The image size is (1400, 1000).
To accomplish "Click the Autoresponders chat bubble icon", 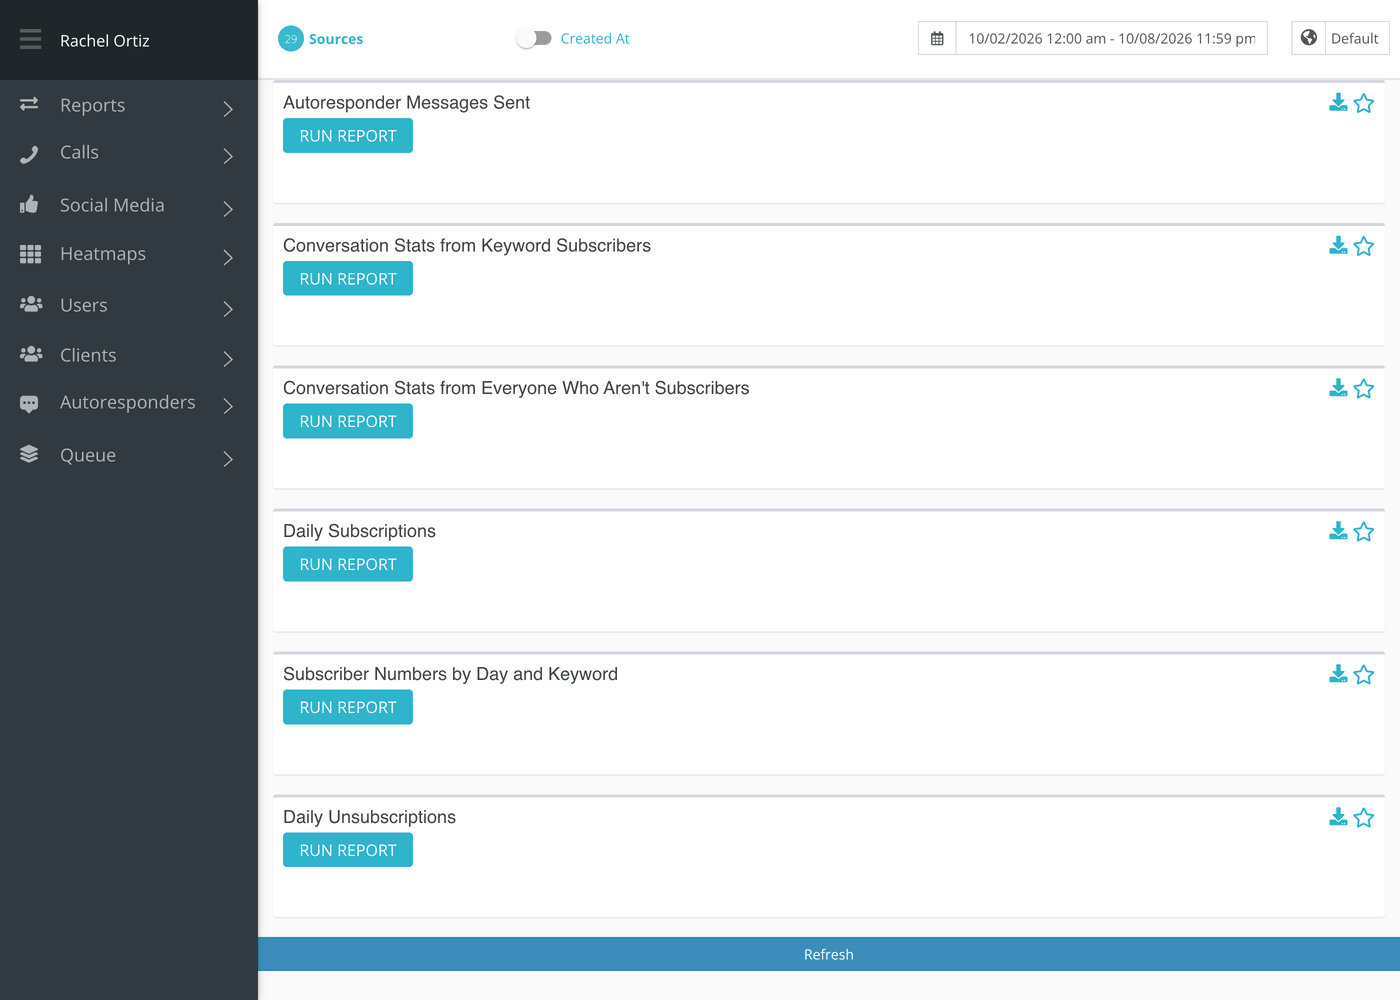I will click(29, 404).
